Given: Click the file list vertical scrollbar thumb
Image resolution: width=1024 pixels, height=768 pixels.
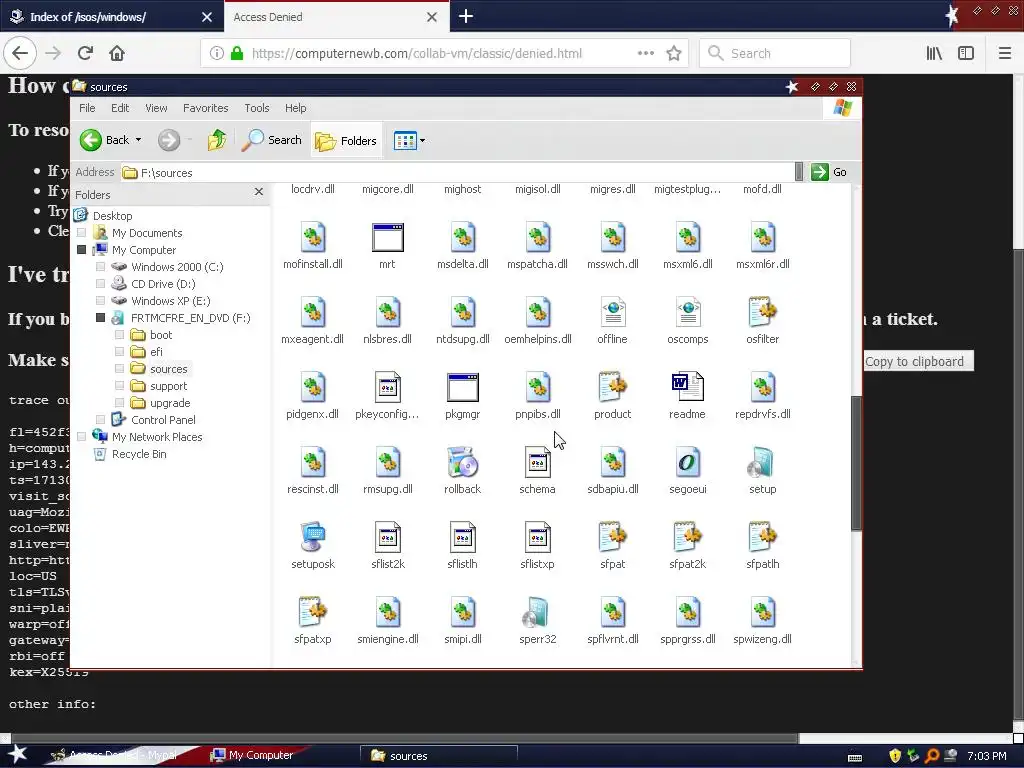Looking at the screenshot, I should pos(856,462).
